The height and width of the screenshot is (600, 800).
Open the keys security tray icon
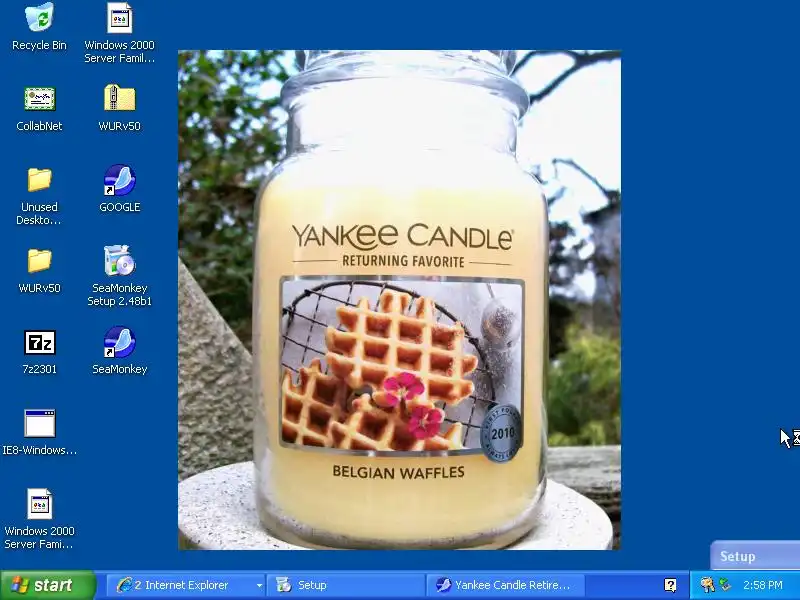[x=707, y=585]
